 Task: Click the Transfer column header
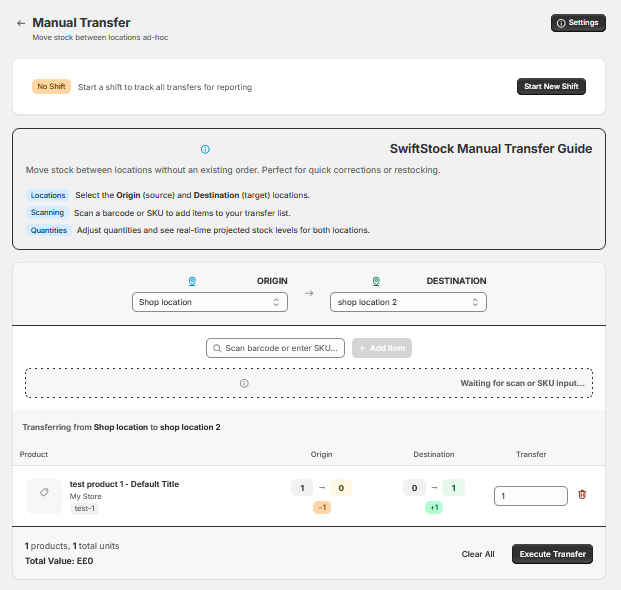coord(531,454)
